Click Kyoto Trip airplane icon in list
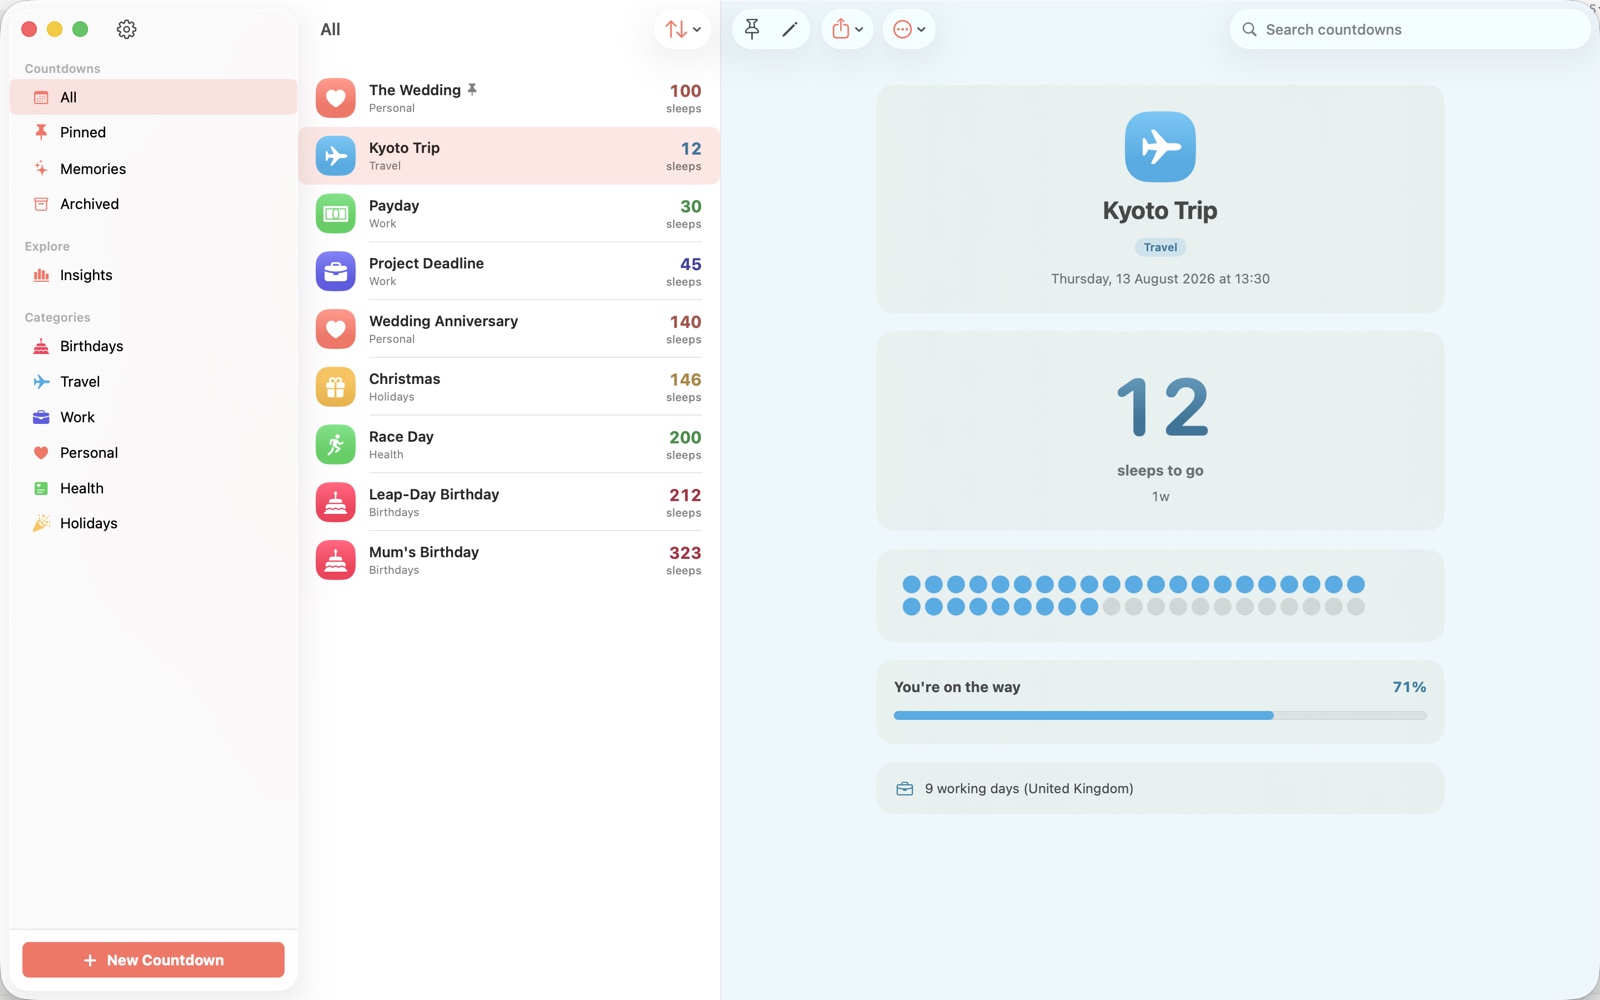Screen dimensions: 1600x1000 point(336,156)
